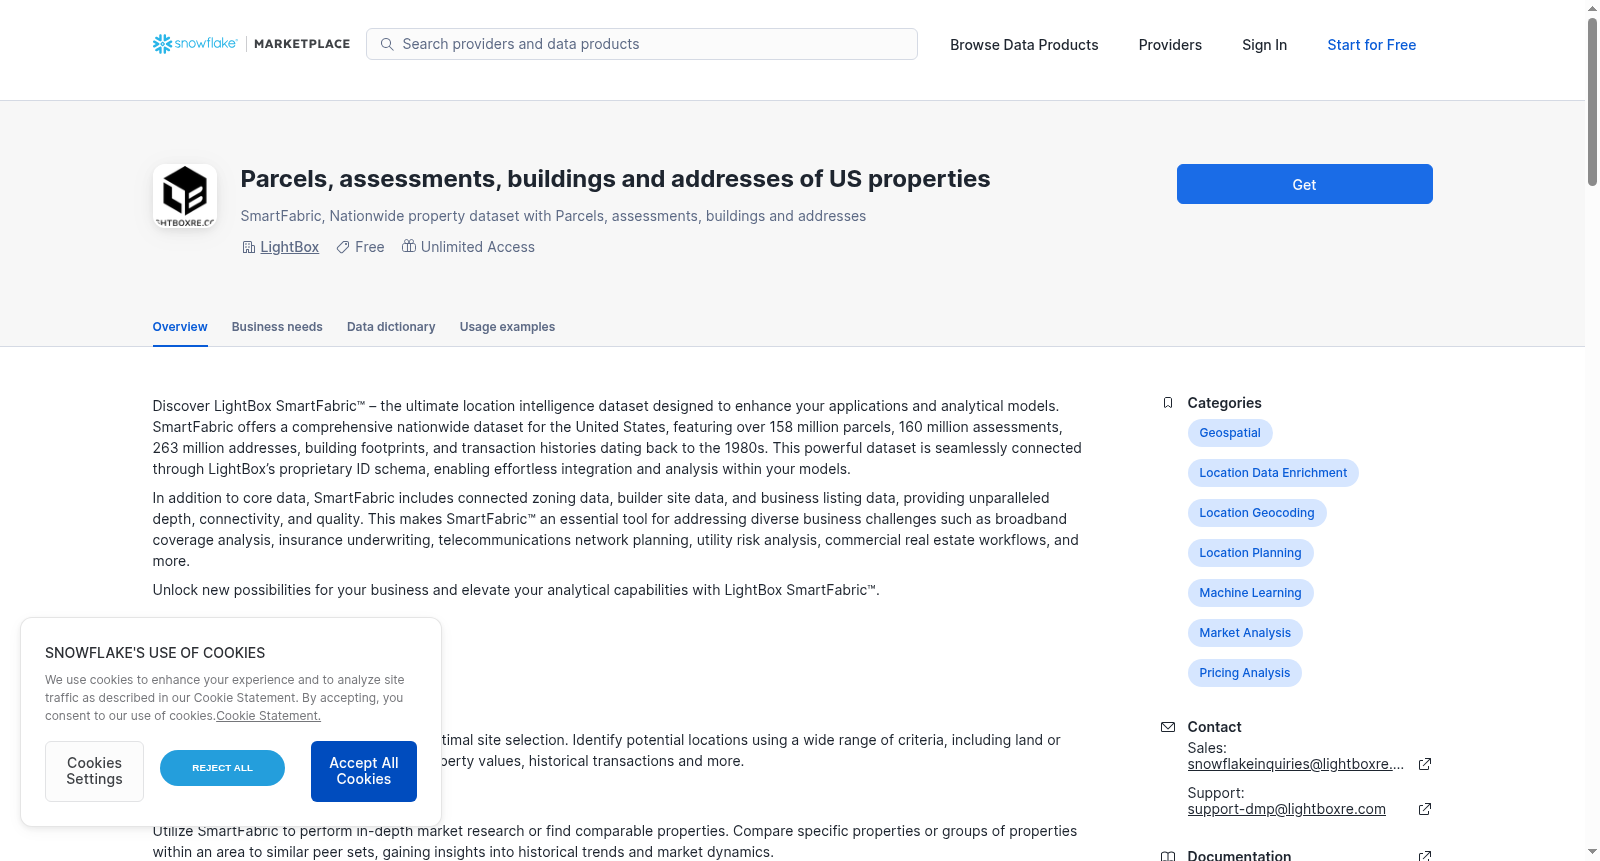The width and height of the screenshot is (1600, 861).
Task: Open the LightBox provider link
Action: click(x=290, y=247)
